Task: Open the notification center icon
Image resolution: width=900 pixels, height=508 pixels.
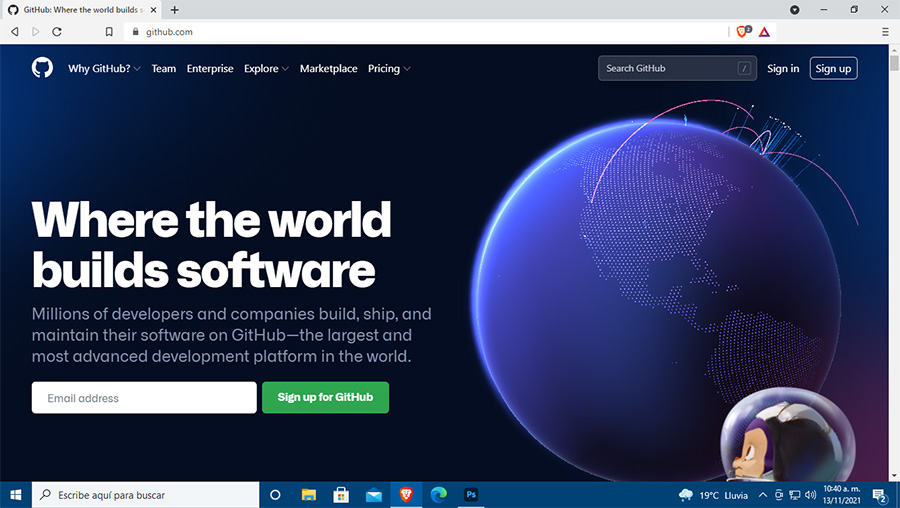Action: [880, 495]
